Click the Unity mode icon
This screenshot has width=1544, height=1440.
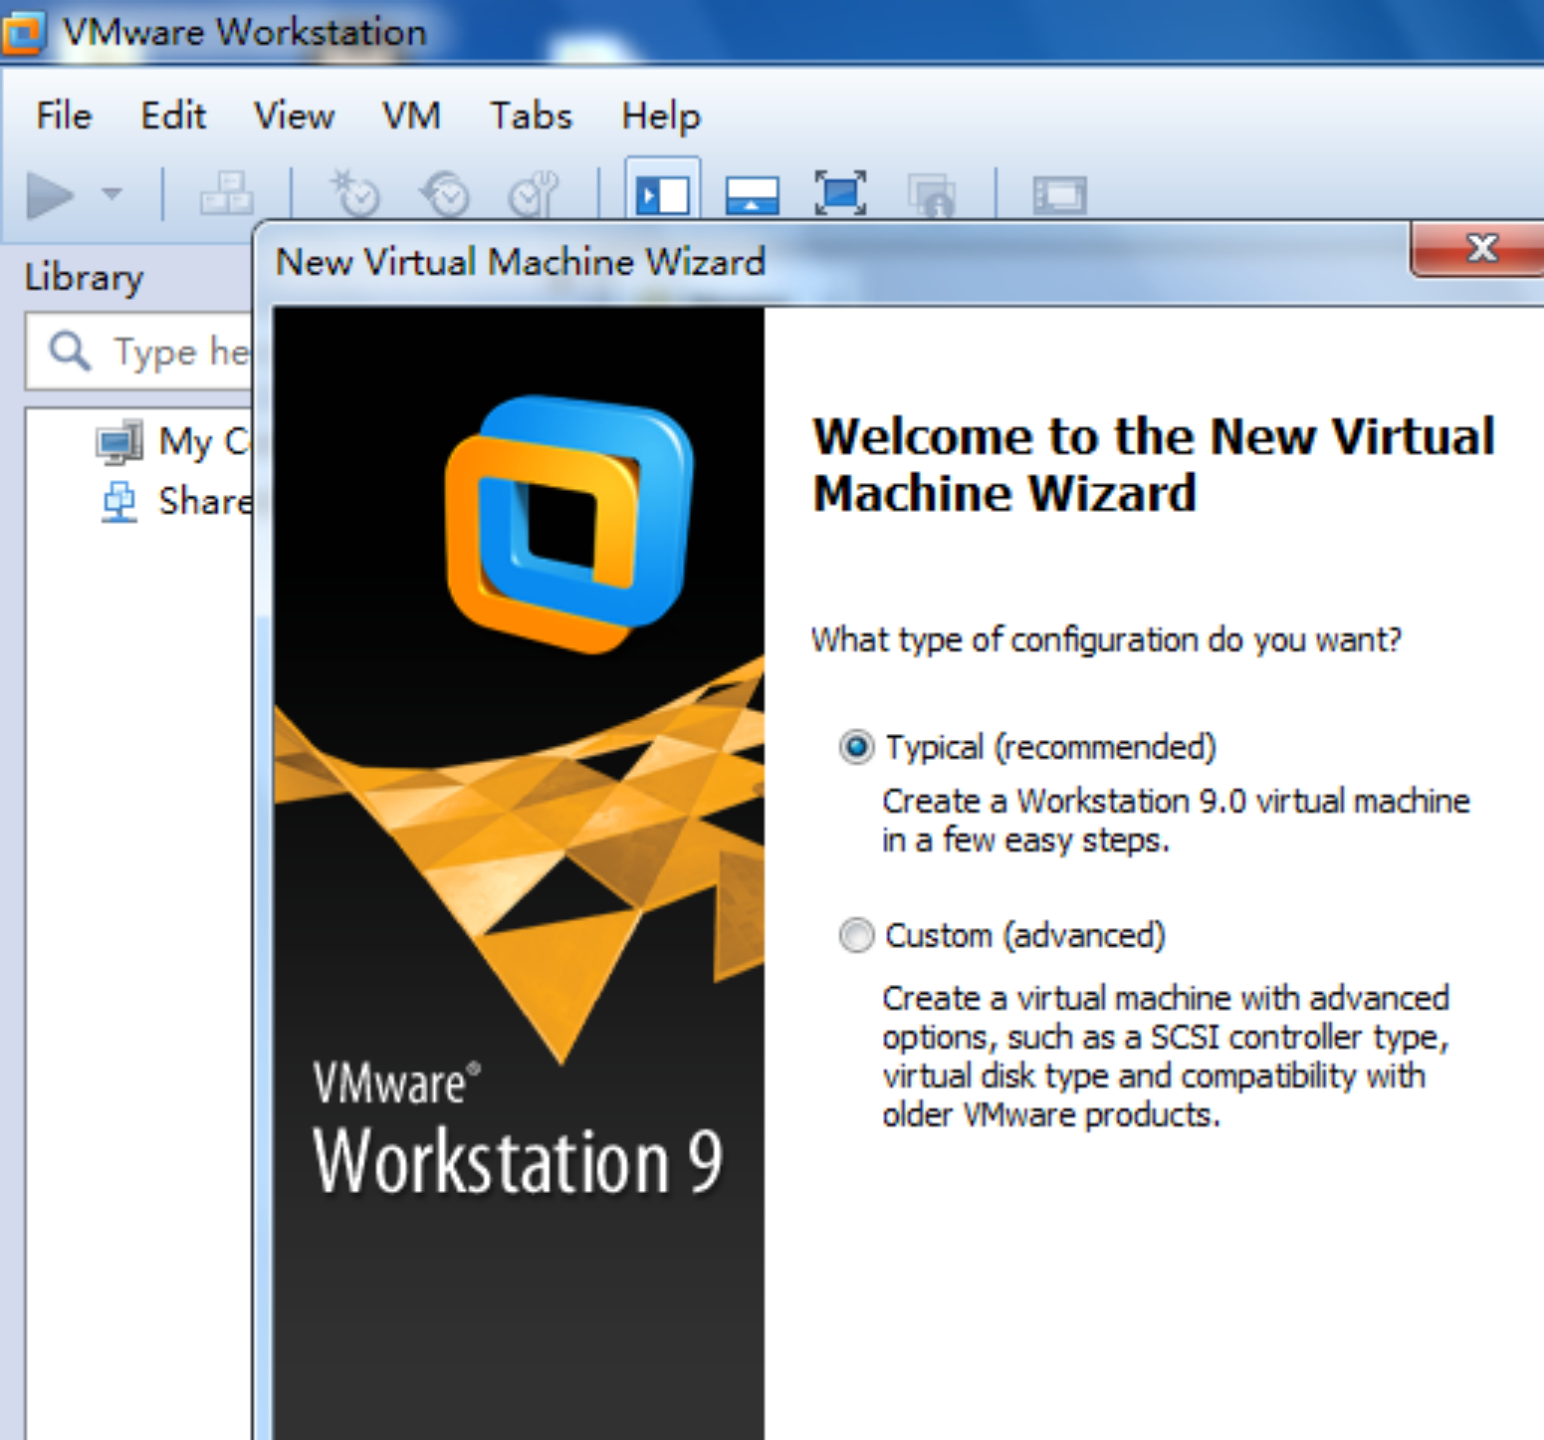(x=931, y=194)
